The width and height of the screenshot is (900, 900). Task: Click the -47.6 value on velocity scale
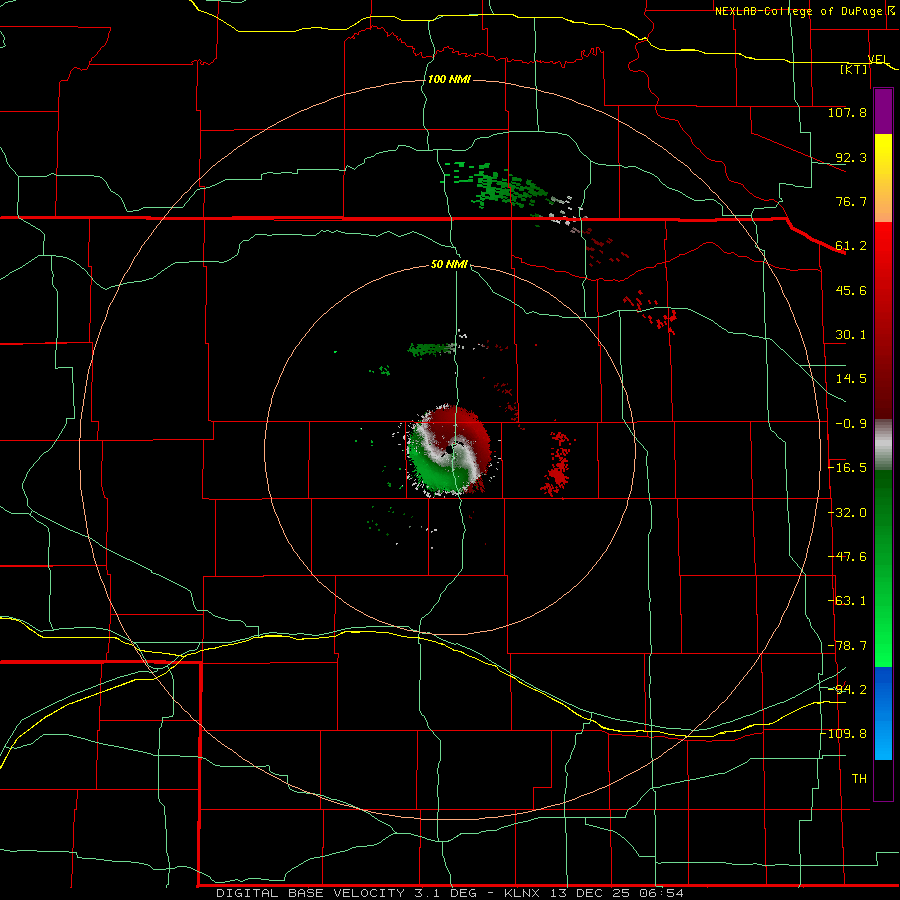click(847, 557)
